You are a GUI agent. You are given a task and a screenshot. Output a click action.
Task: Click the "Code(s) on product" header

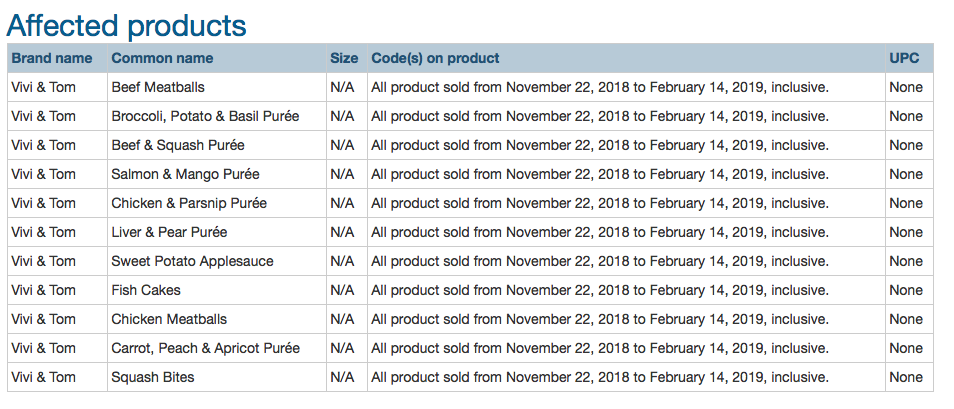point(435,58)
